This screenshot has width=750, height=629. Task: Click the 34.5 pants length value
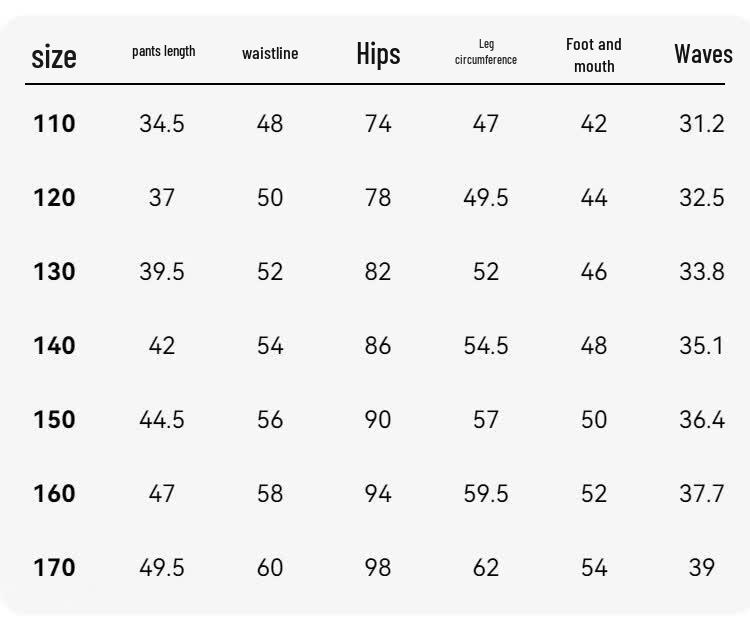point(162,123)
